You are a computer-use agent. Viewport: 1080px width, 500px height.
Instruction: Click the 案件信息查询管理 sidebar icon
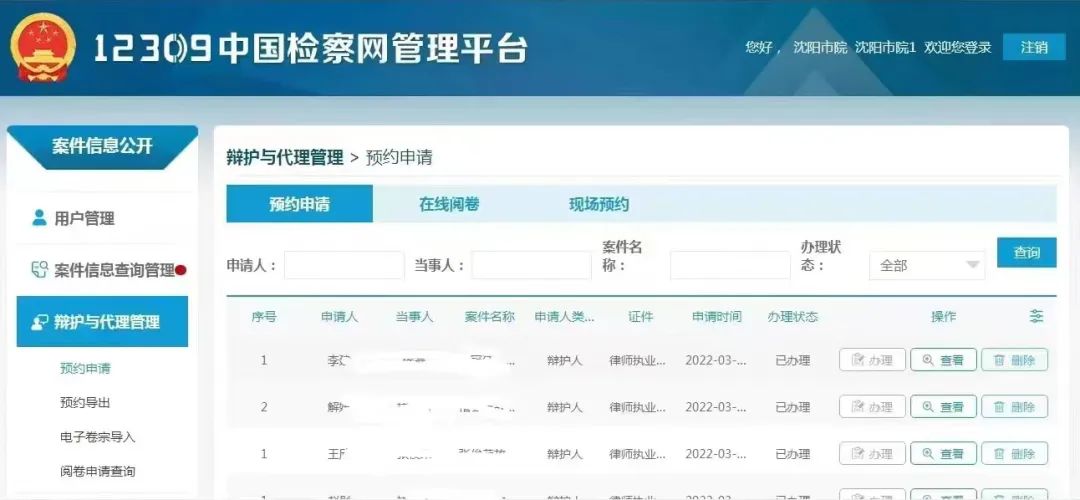[39, 270]
